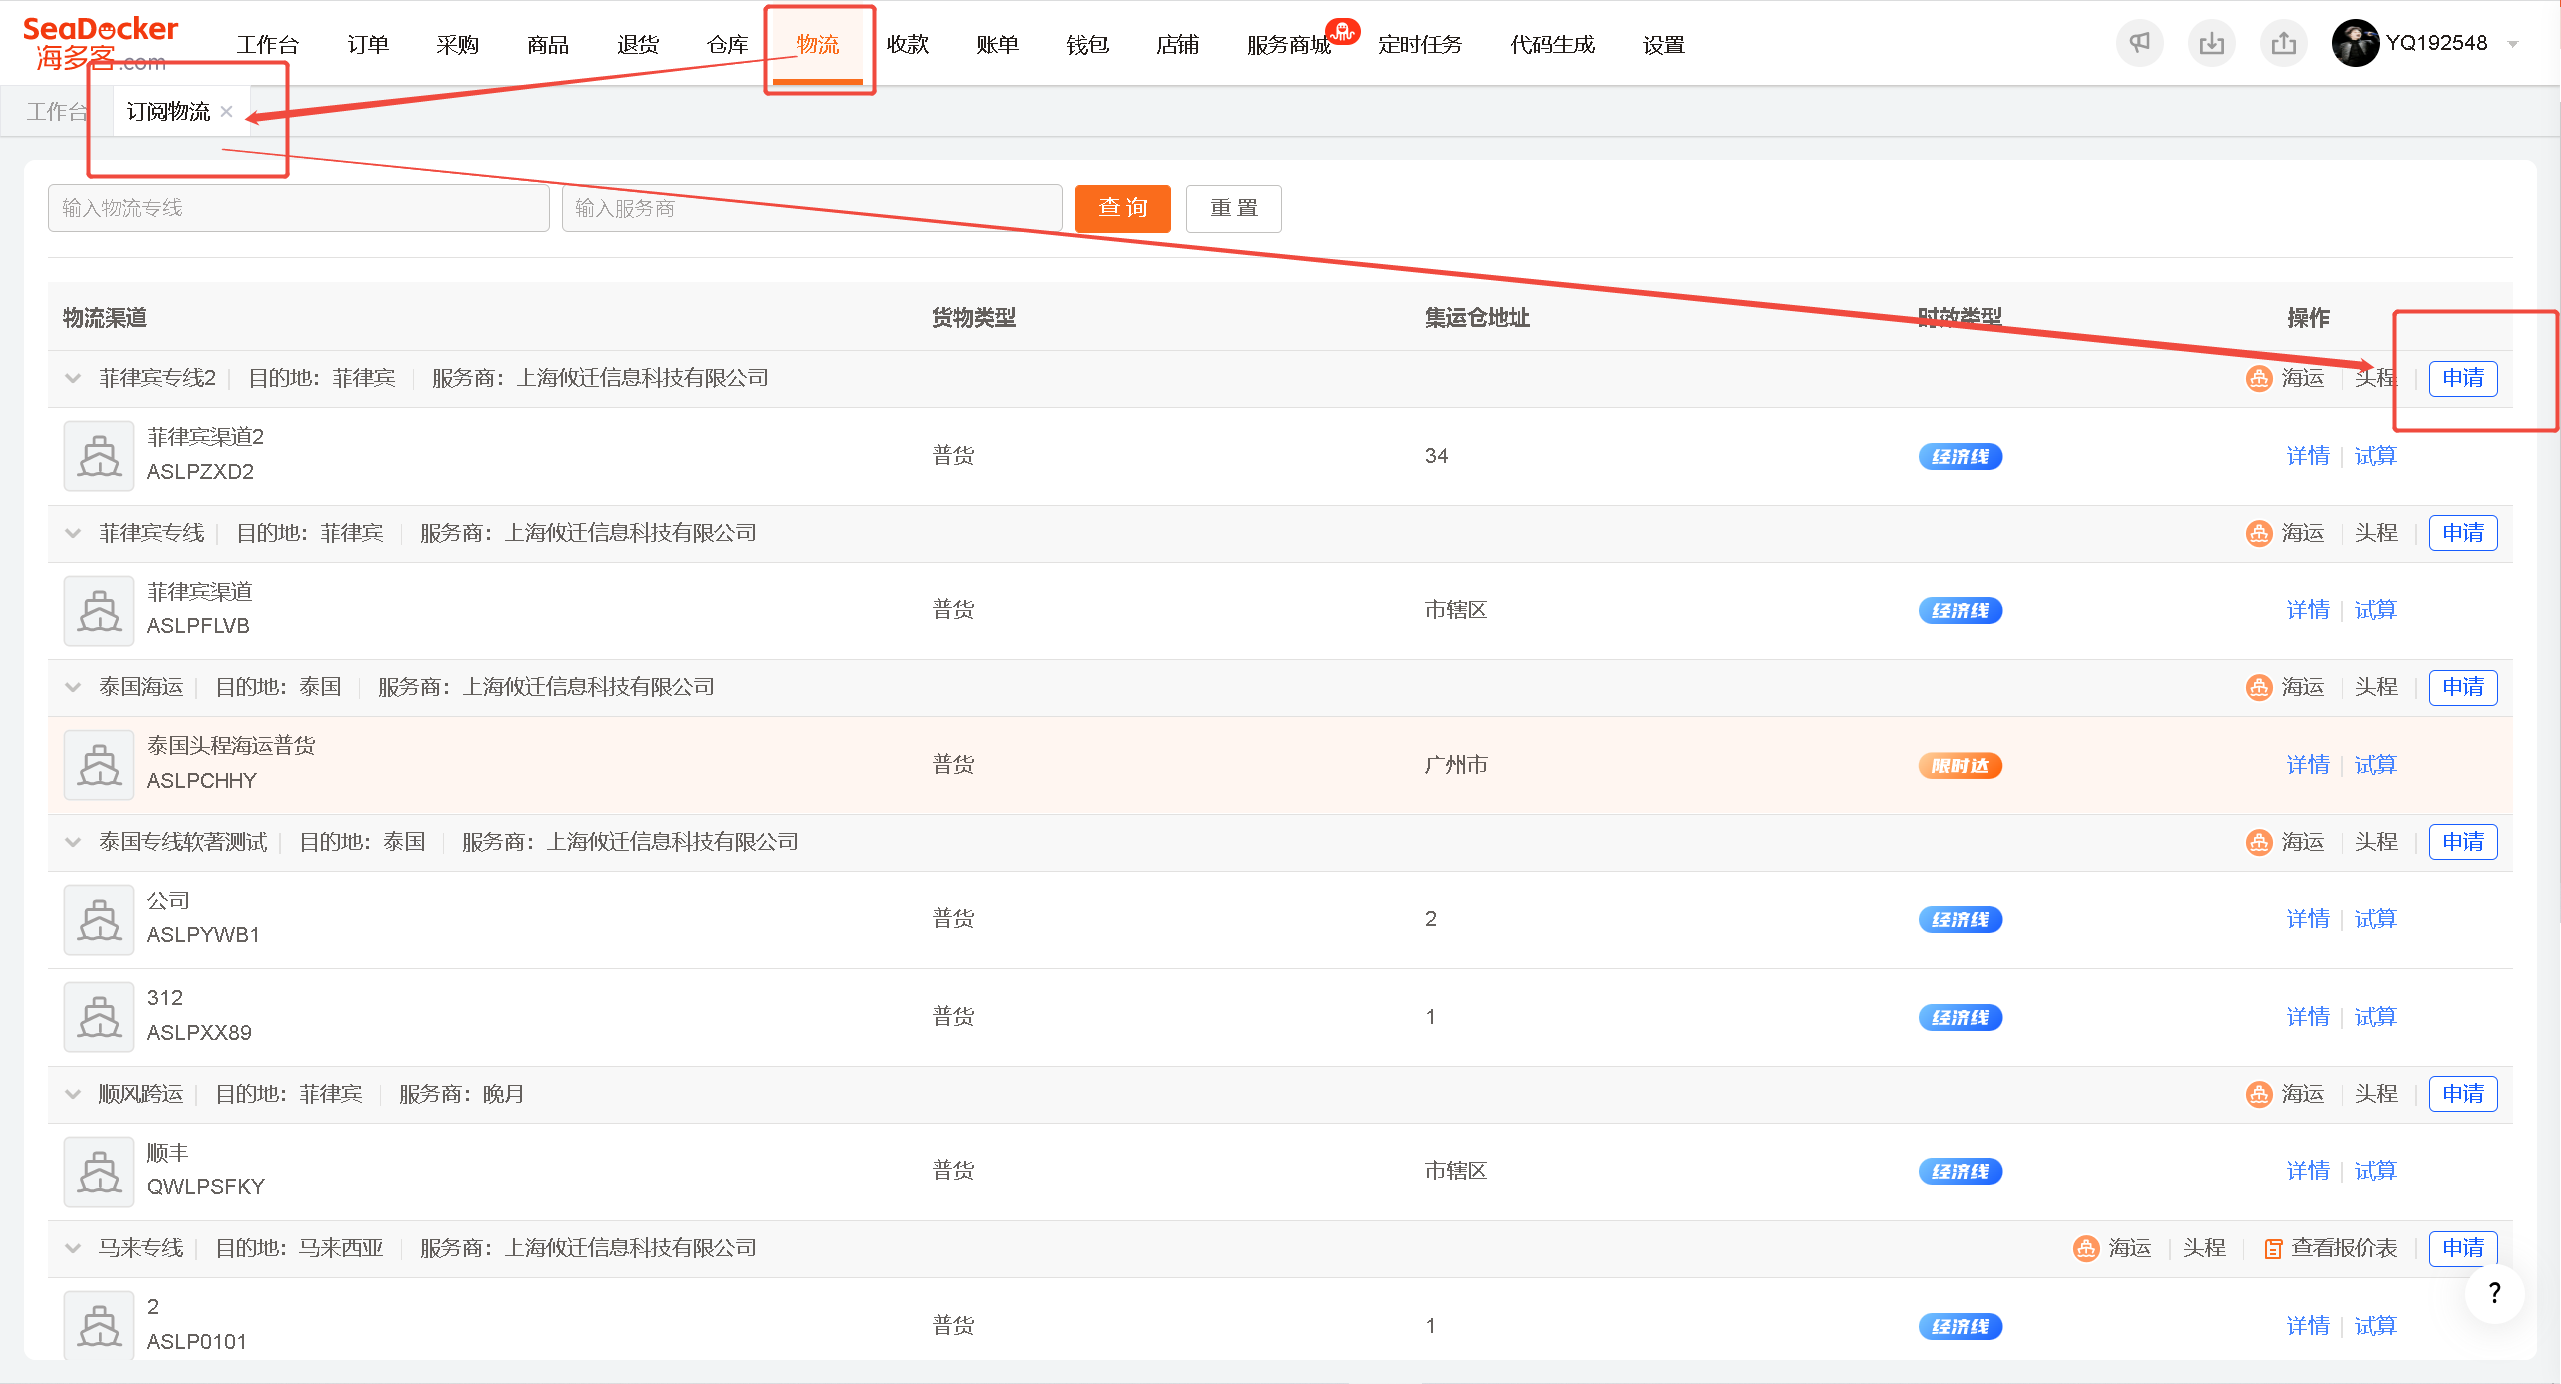Collapse the 马来专线 group
The image size is (2561, 1384).
(73, 1248)
